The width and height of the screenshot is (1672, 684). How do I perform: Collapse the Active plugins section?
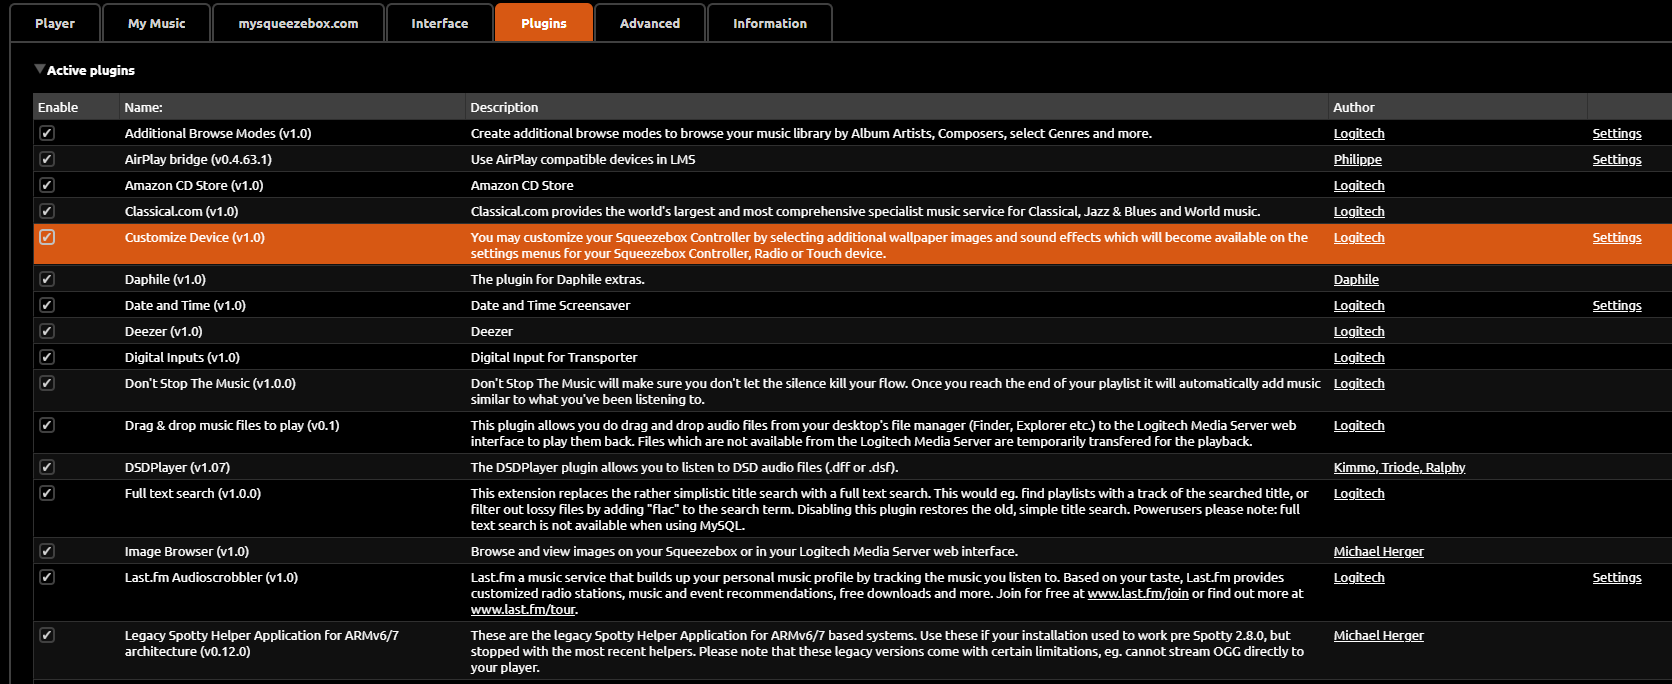tap(40, 69)
